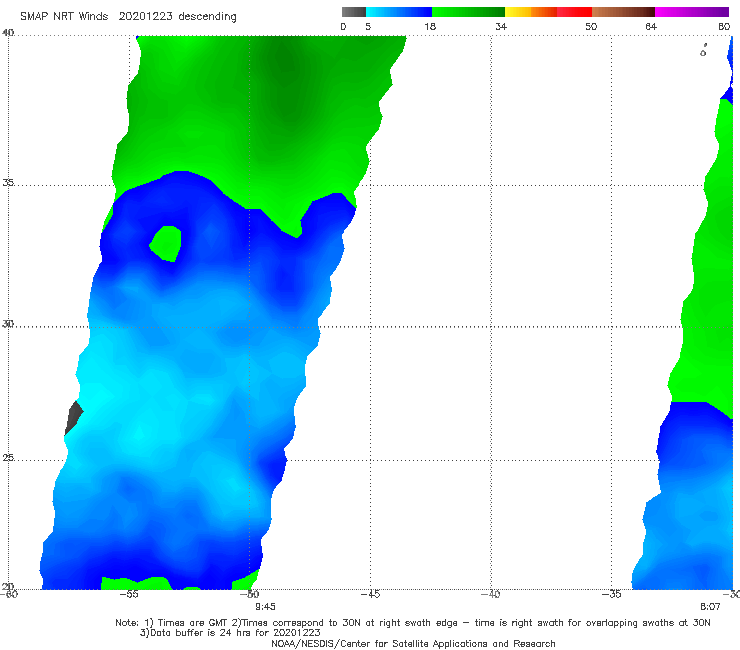Click the swath time label '9:45'
The width and height of the screenshot is (740, 650).
click(265, 607)
